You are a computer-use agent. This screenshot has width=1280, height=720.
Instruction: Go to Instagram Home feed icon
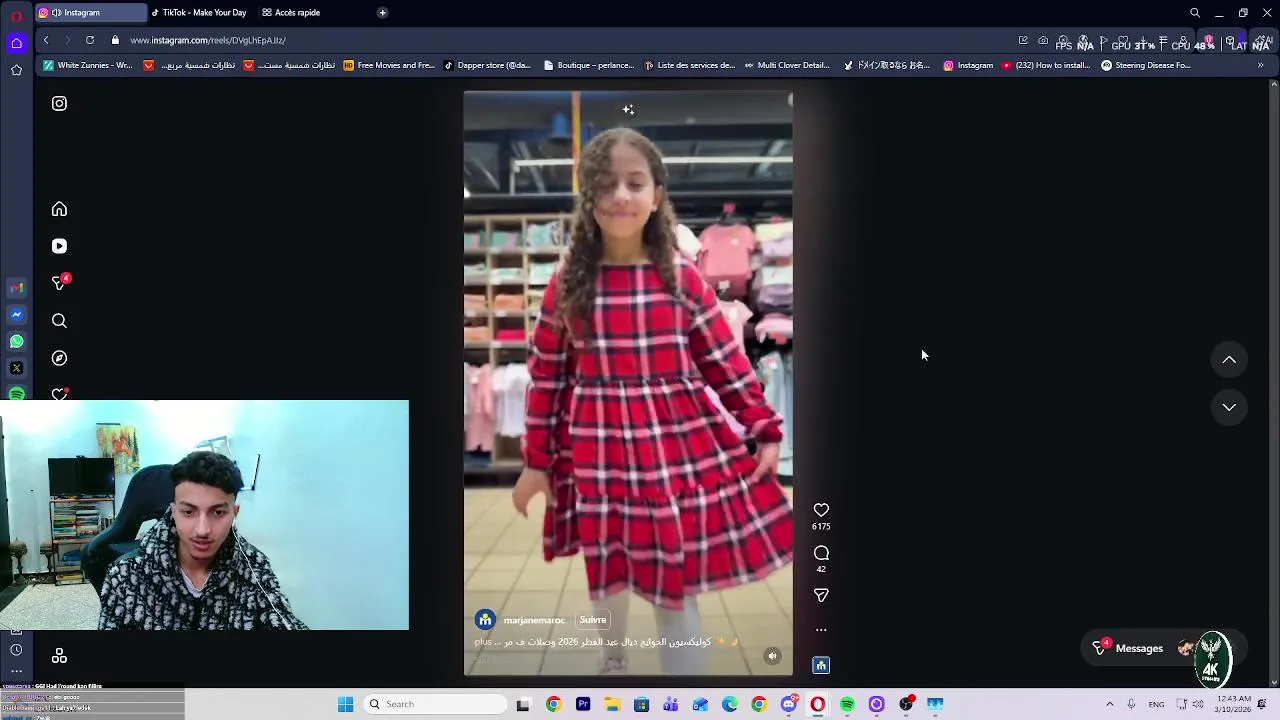pos(59,209)
